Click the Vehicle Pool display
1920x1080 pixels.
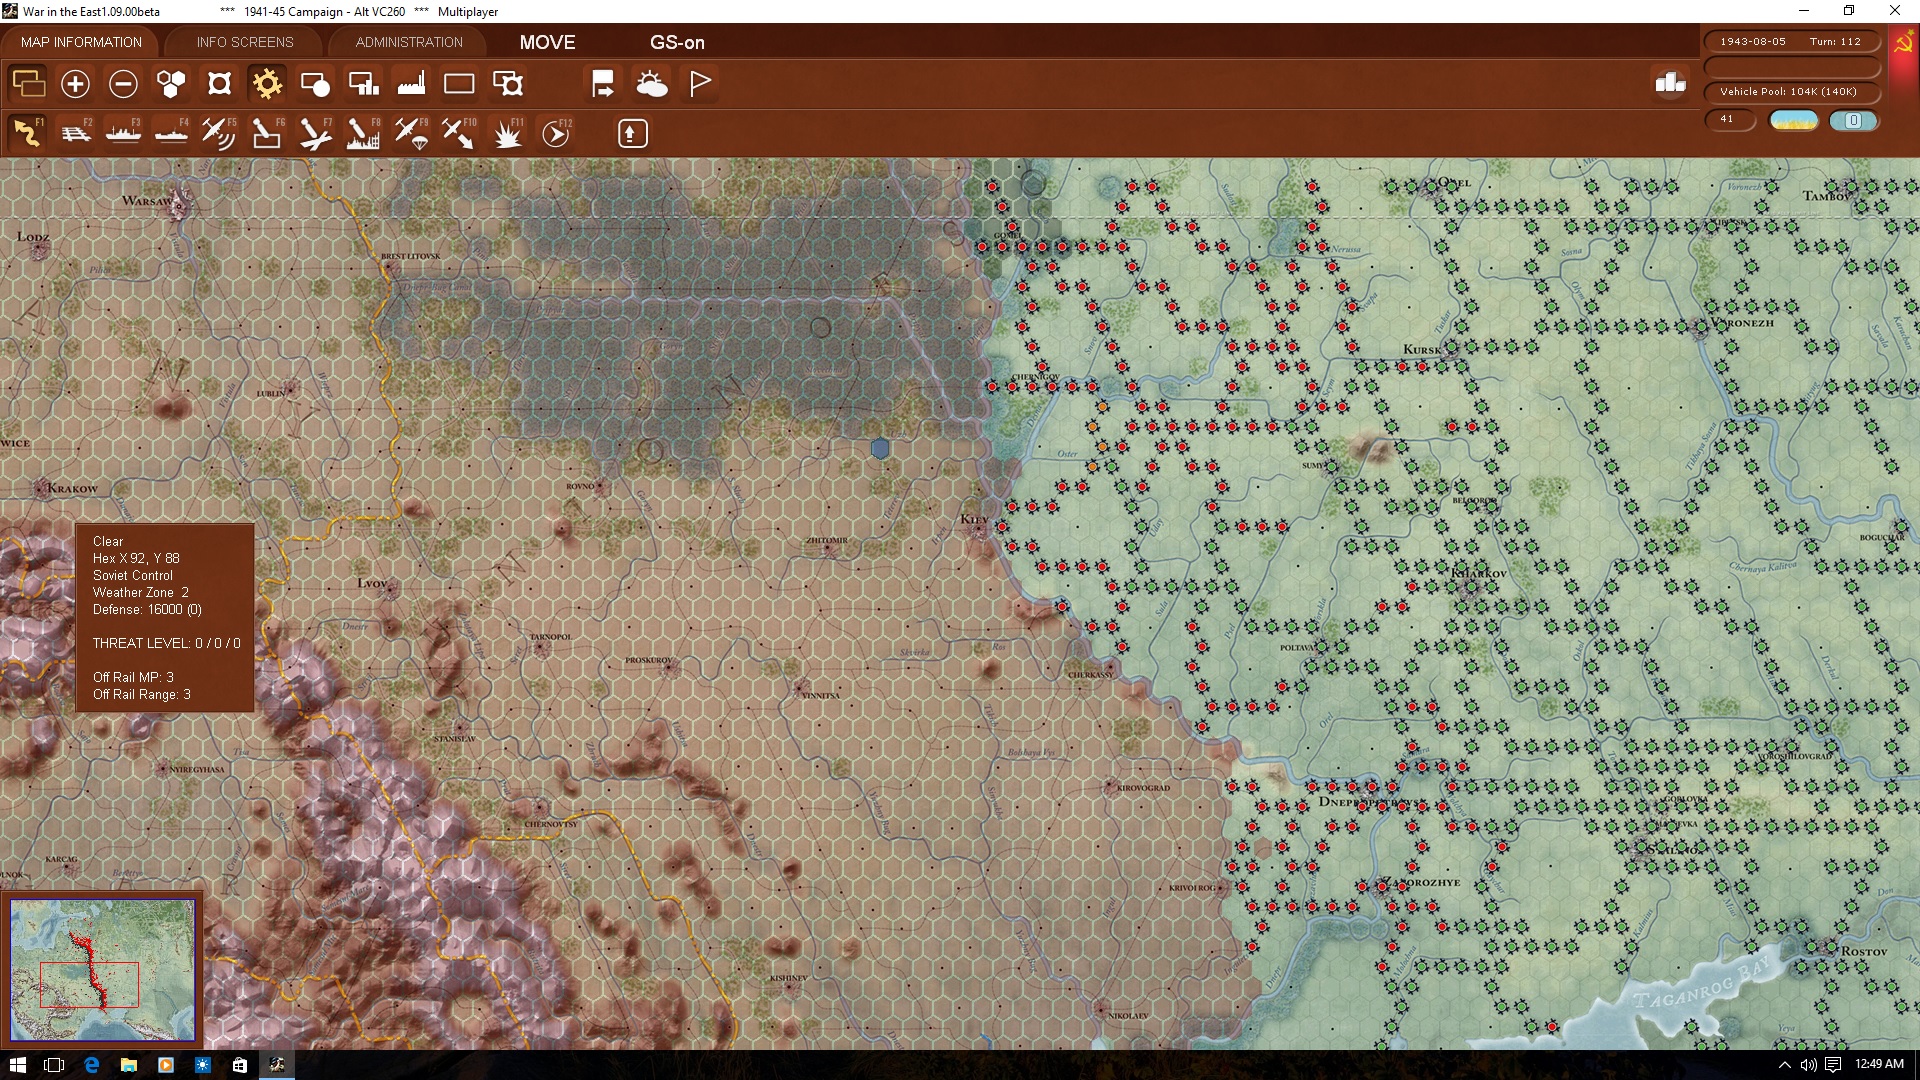coord(1791,92)
